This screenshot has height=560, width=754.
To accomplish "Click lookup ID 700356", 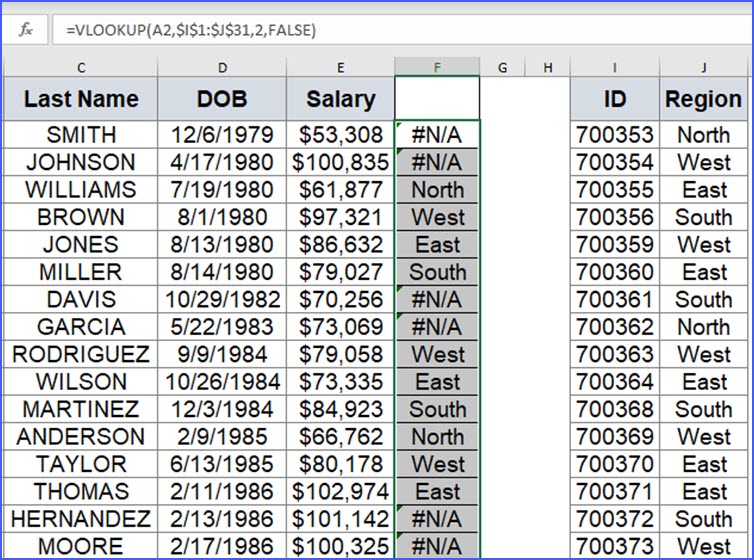I will pyautogui.click(x=615, y=217).
